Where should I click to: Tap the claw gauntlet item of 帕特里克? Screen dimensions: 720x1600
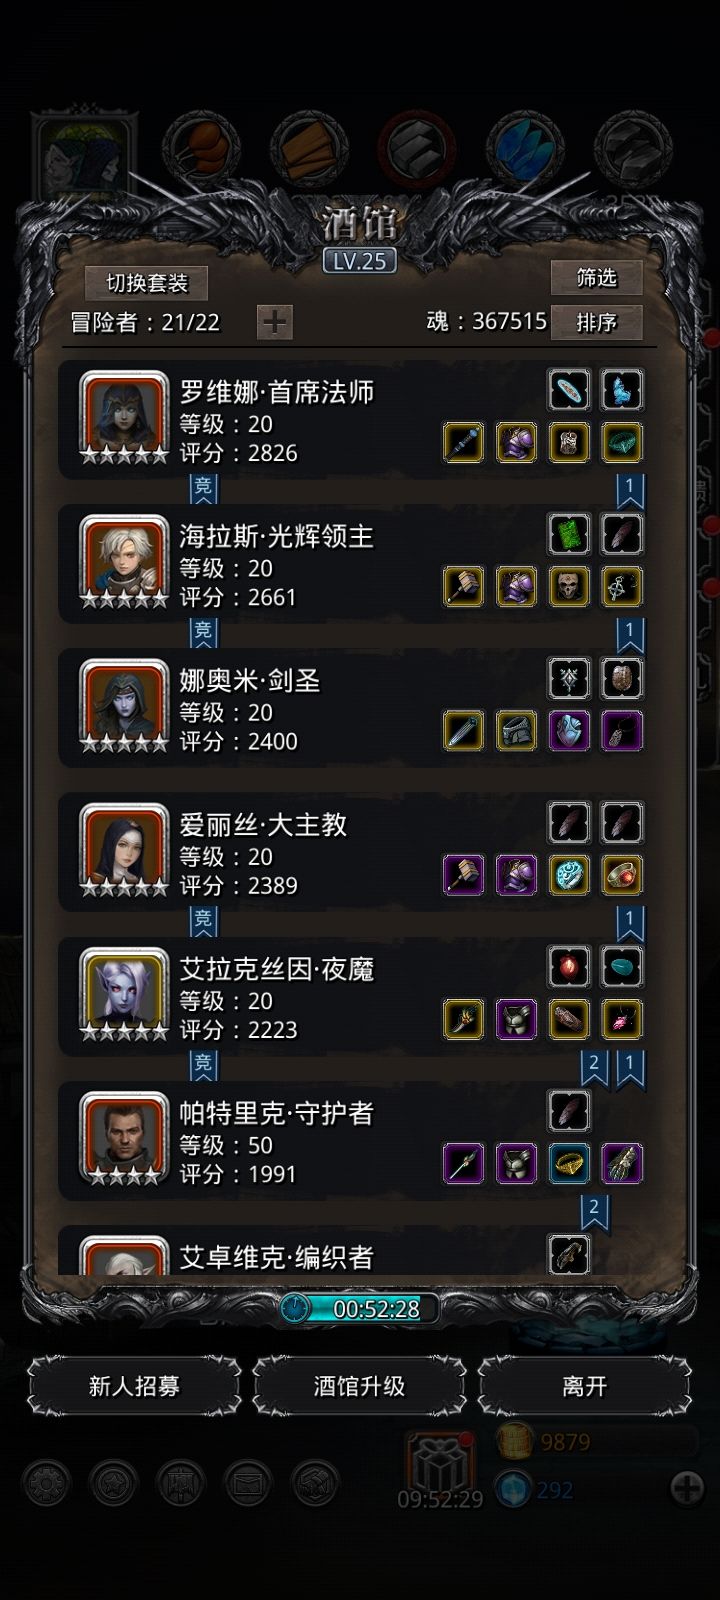point(622,1162)
